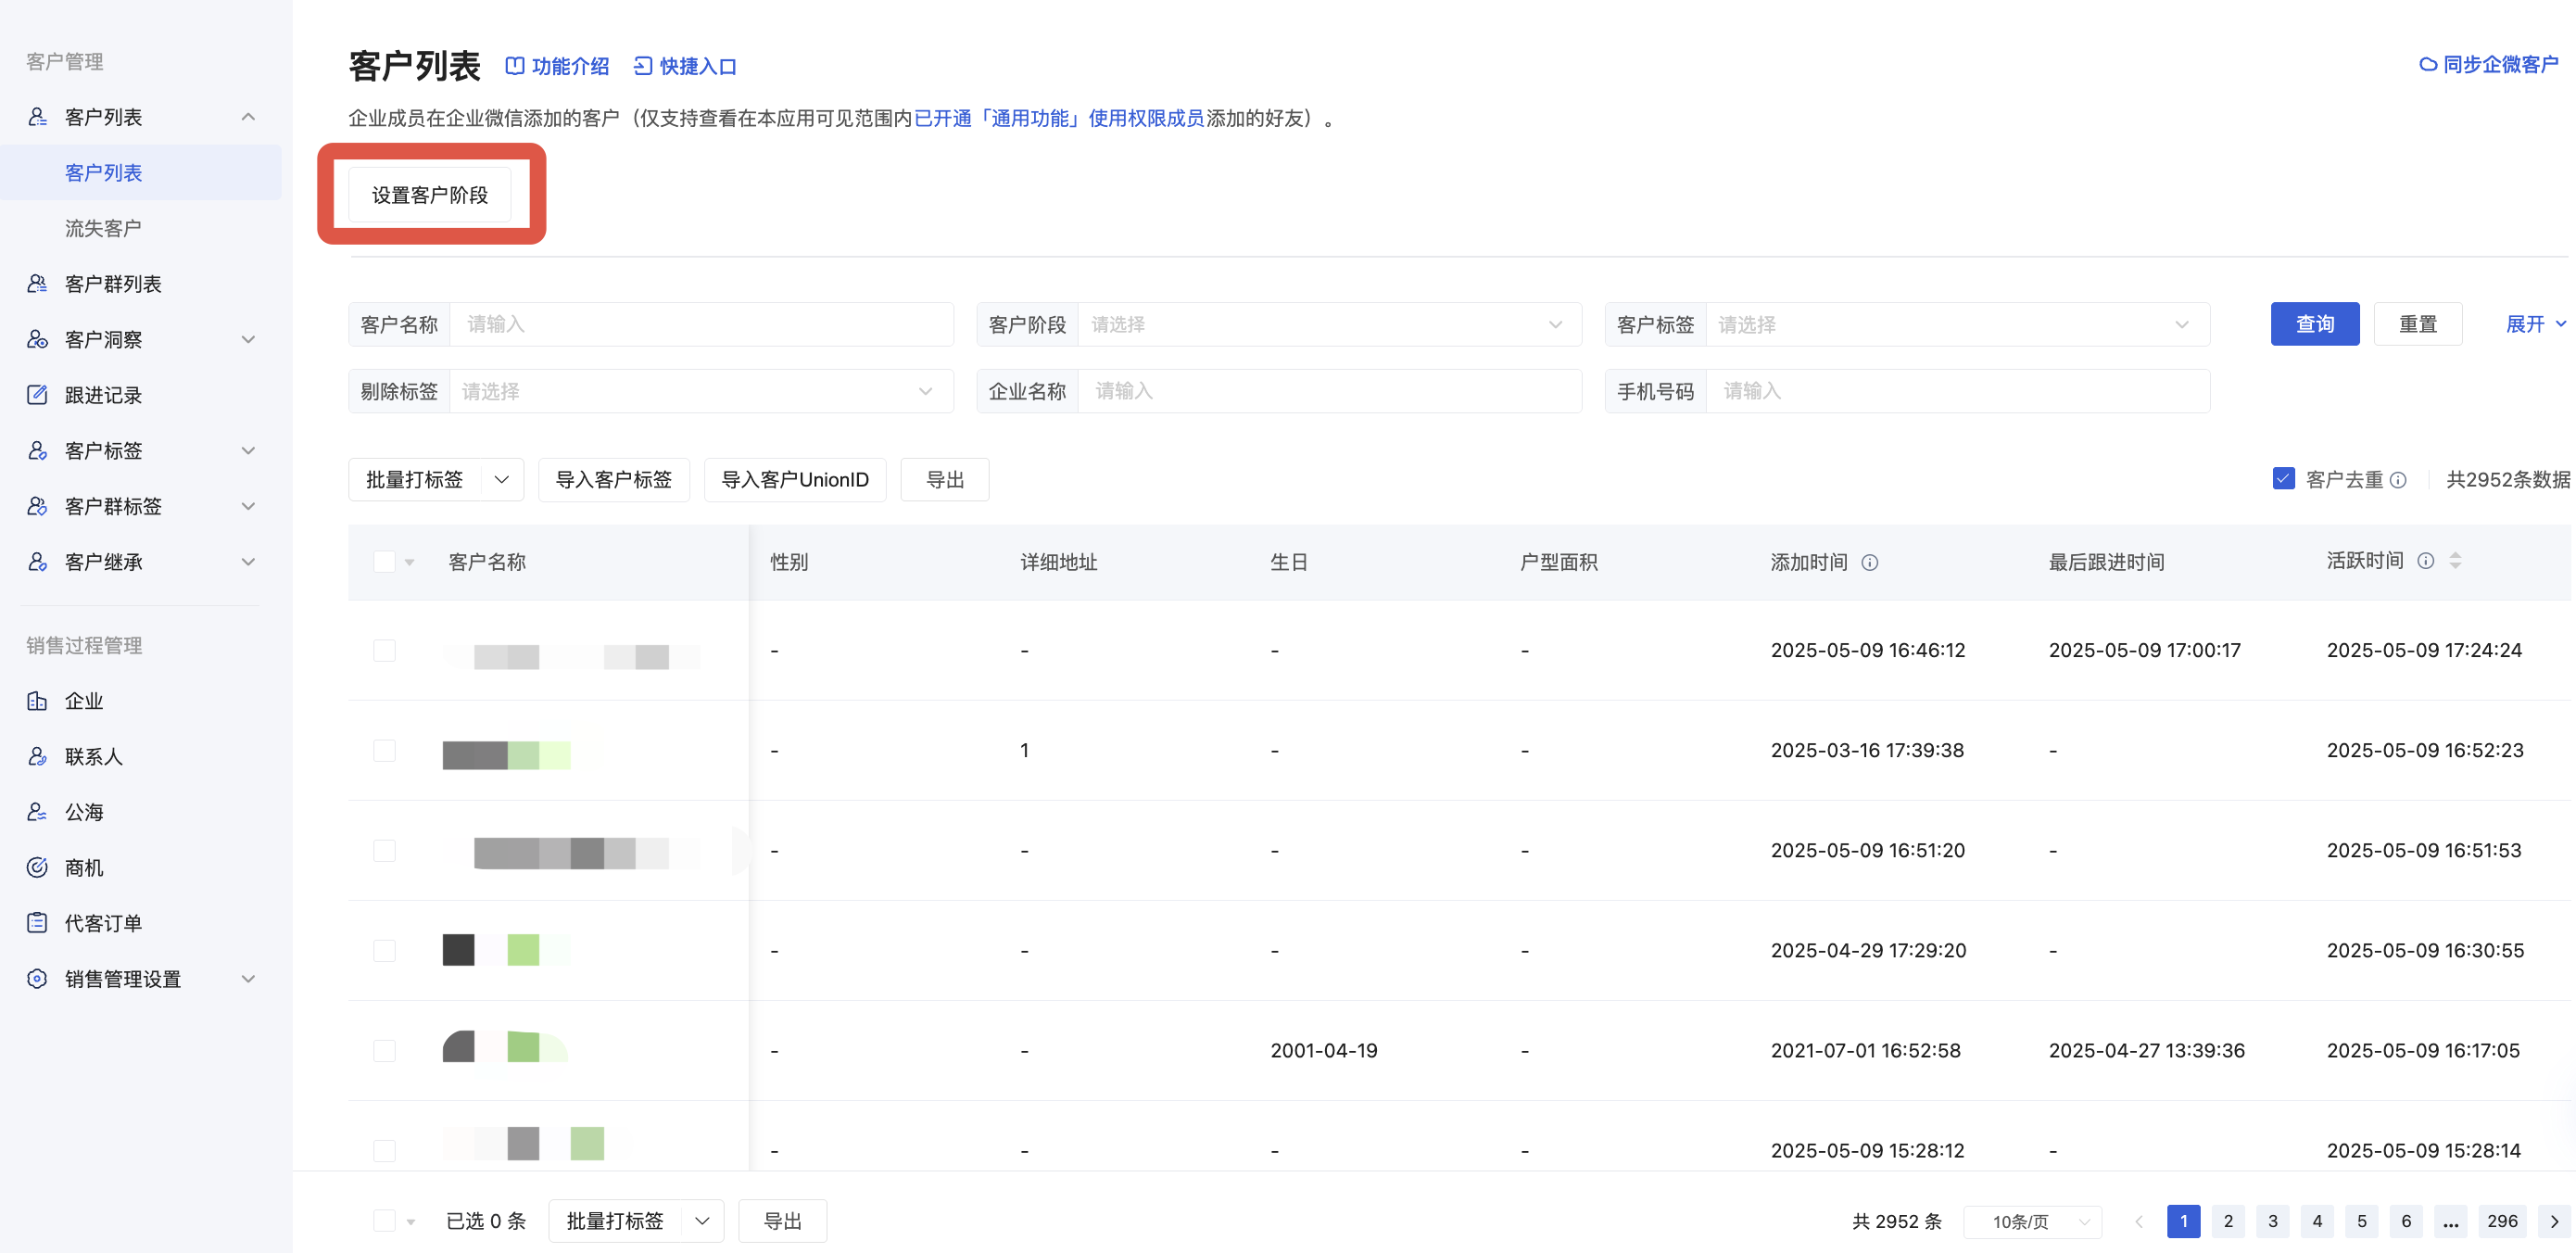Expand more filters with 展开
This screenshot has height=1253, width=2576.
tap(2536, 324)
